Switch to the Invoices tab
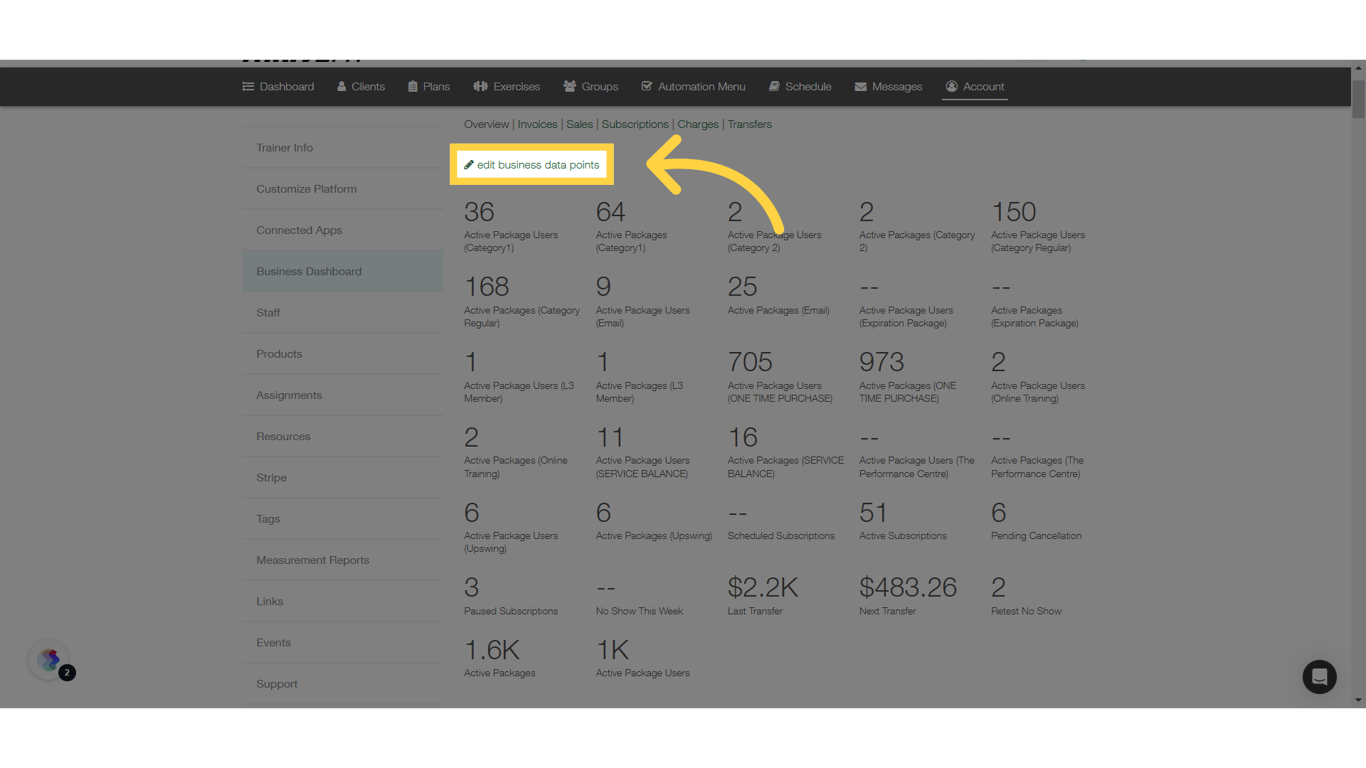This screenshot has width=1366, height=768. [537, 124]
